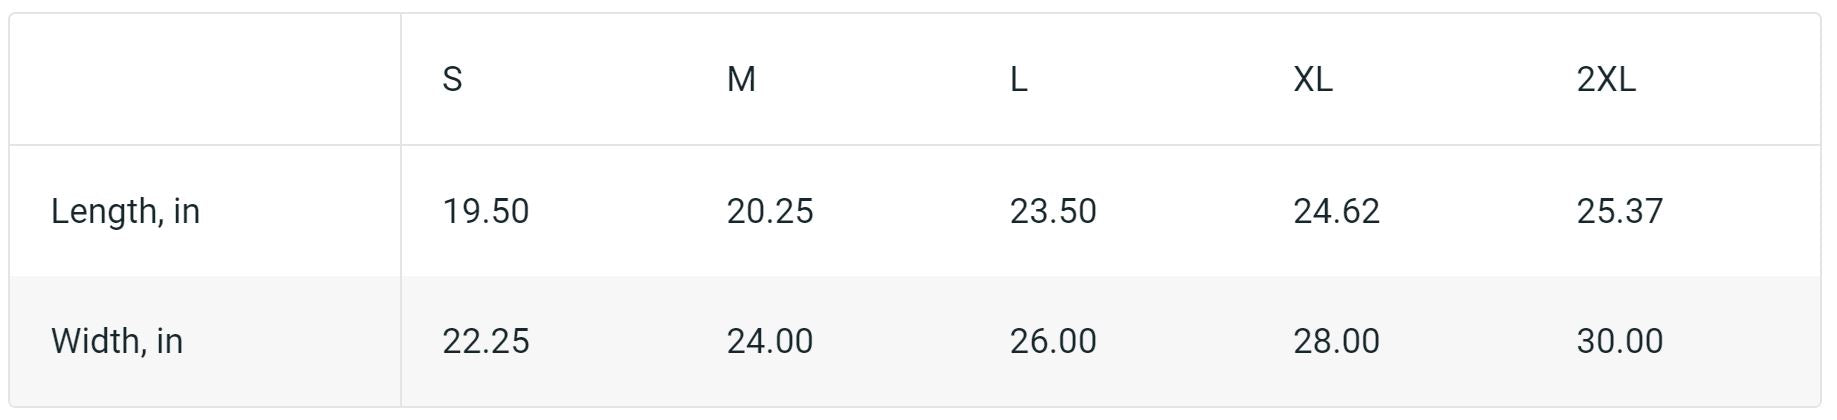
Task: Select the "Length, in" row label
Action: [x=125, y=211]
